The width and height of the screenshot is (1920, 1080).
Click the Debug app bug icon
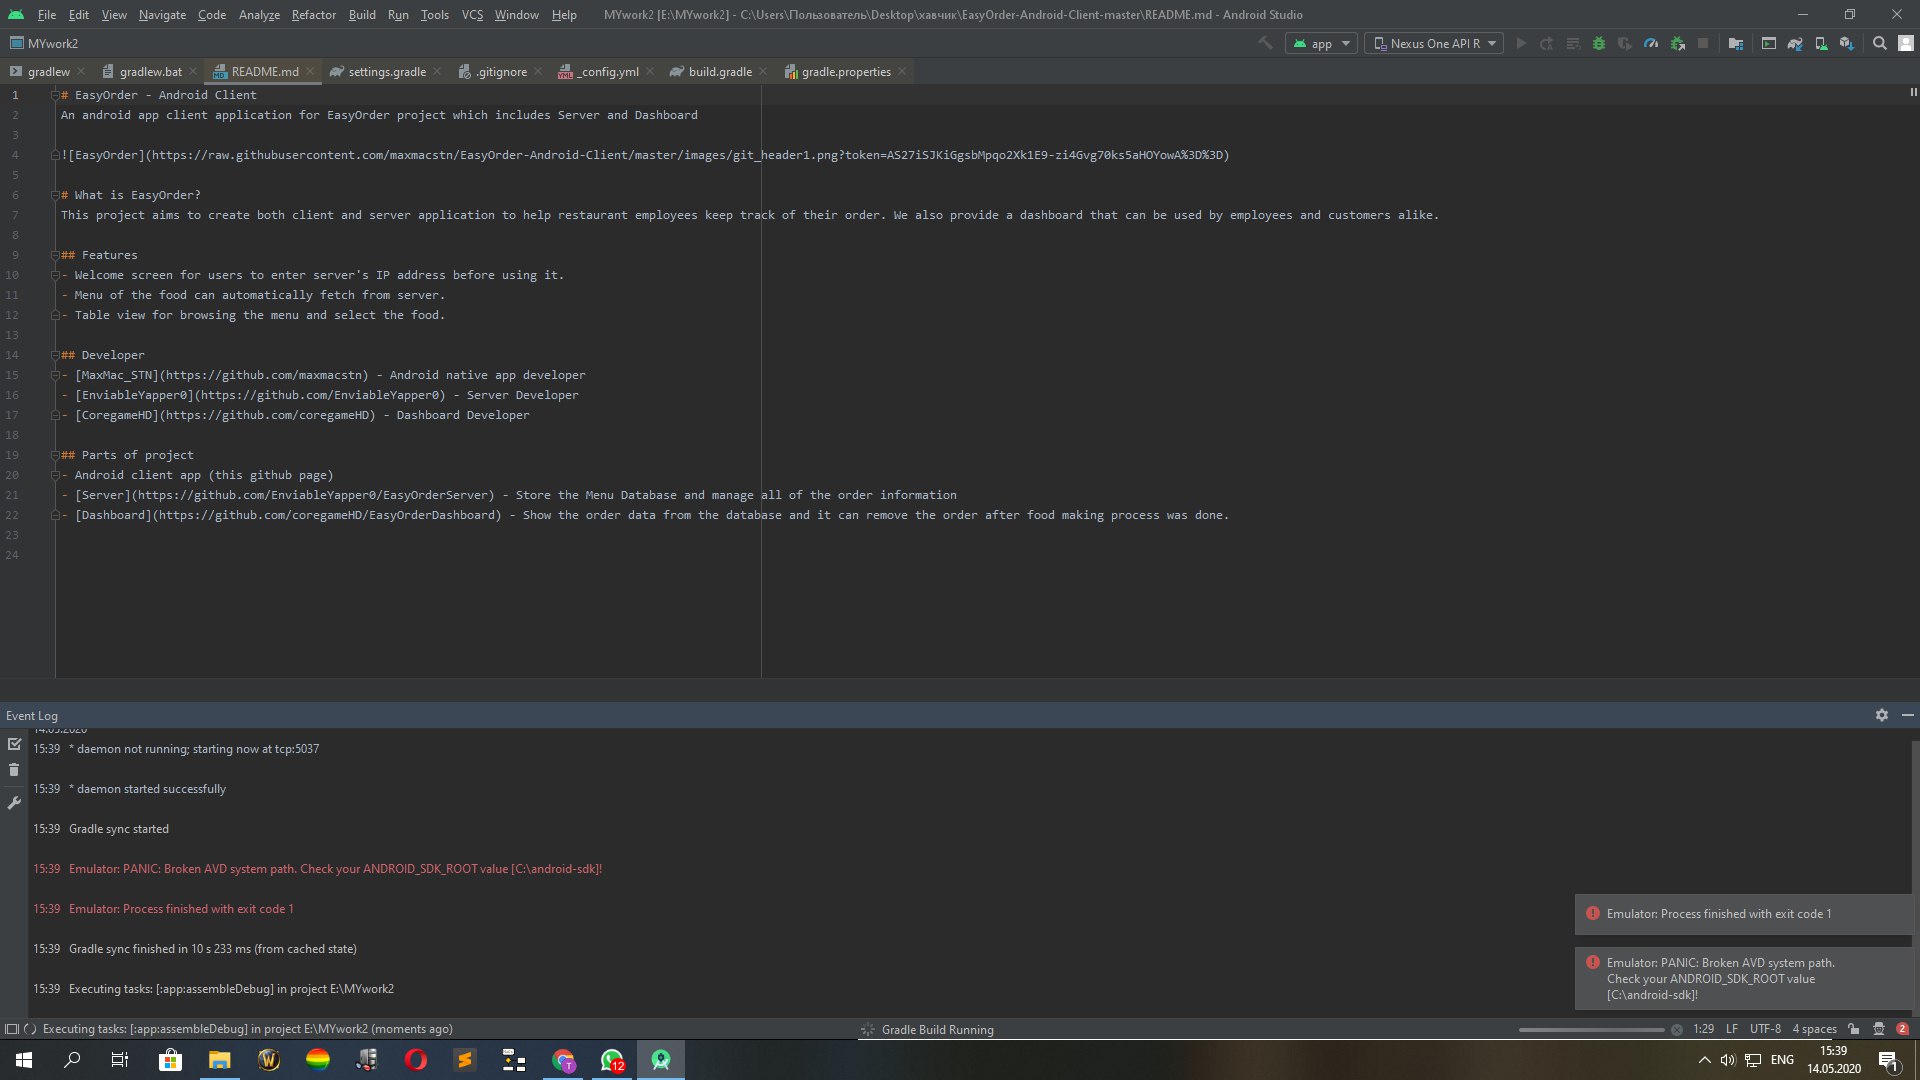1599,43
